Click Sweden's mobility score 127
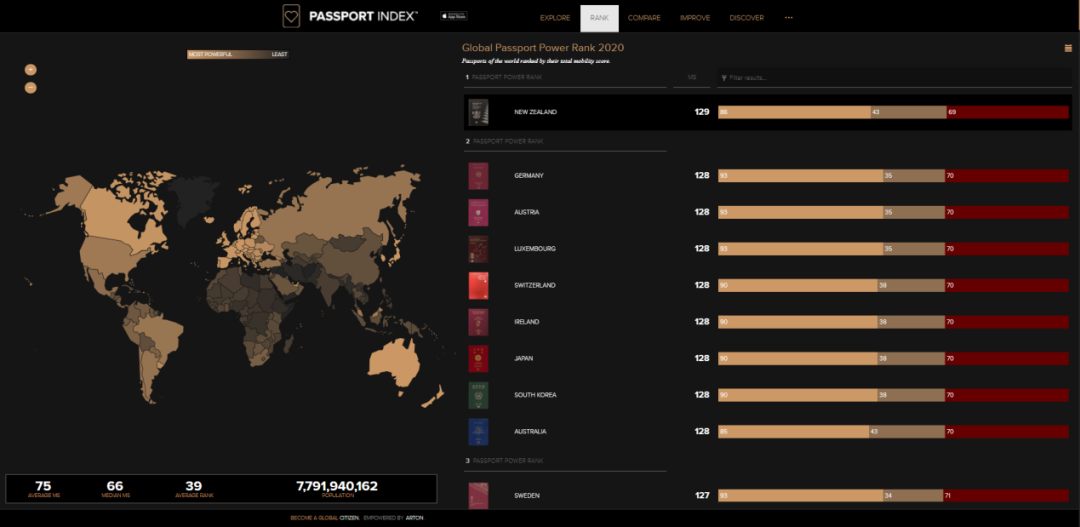The width and height of the screenshot is (1080, 527). [x=702, y=495]
